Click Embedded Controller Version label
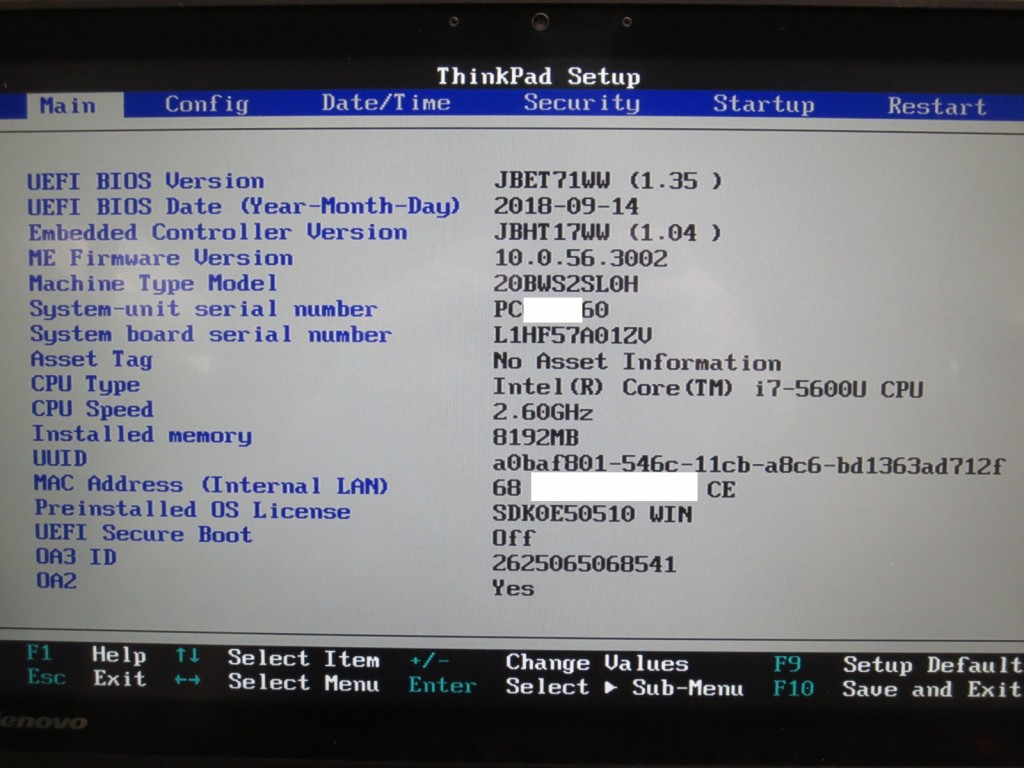The height and width of the screenshot is (768, 1024). pyautogui.click(x=217, y=232)
